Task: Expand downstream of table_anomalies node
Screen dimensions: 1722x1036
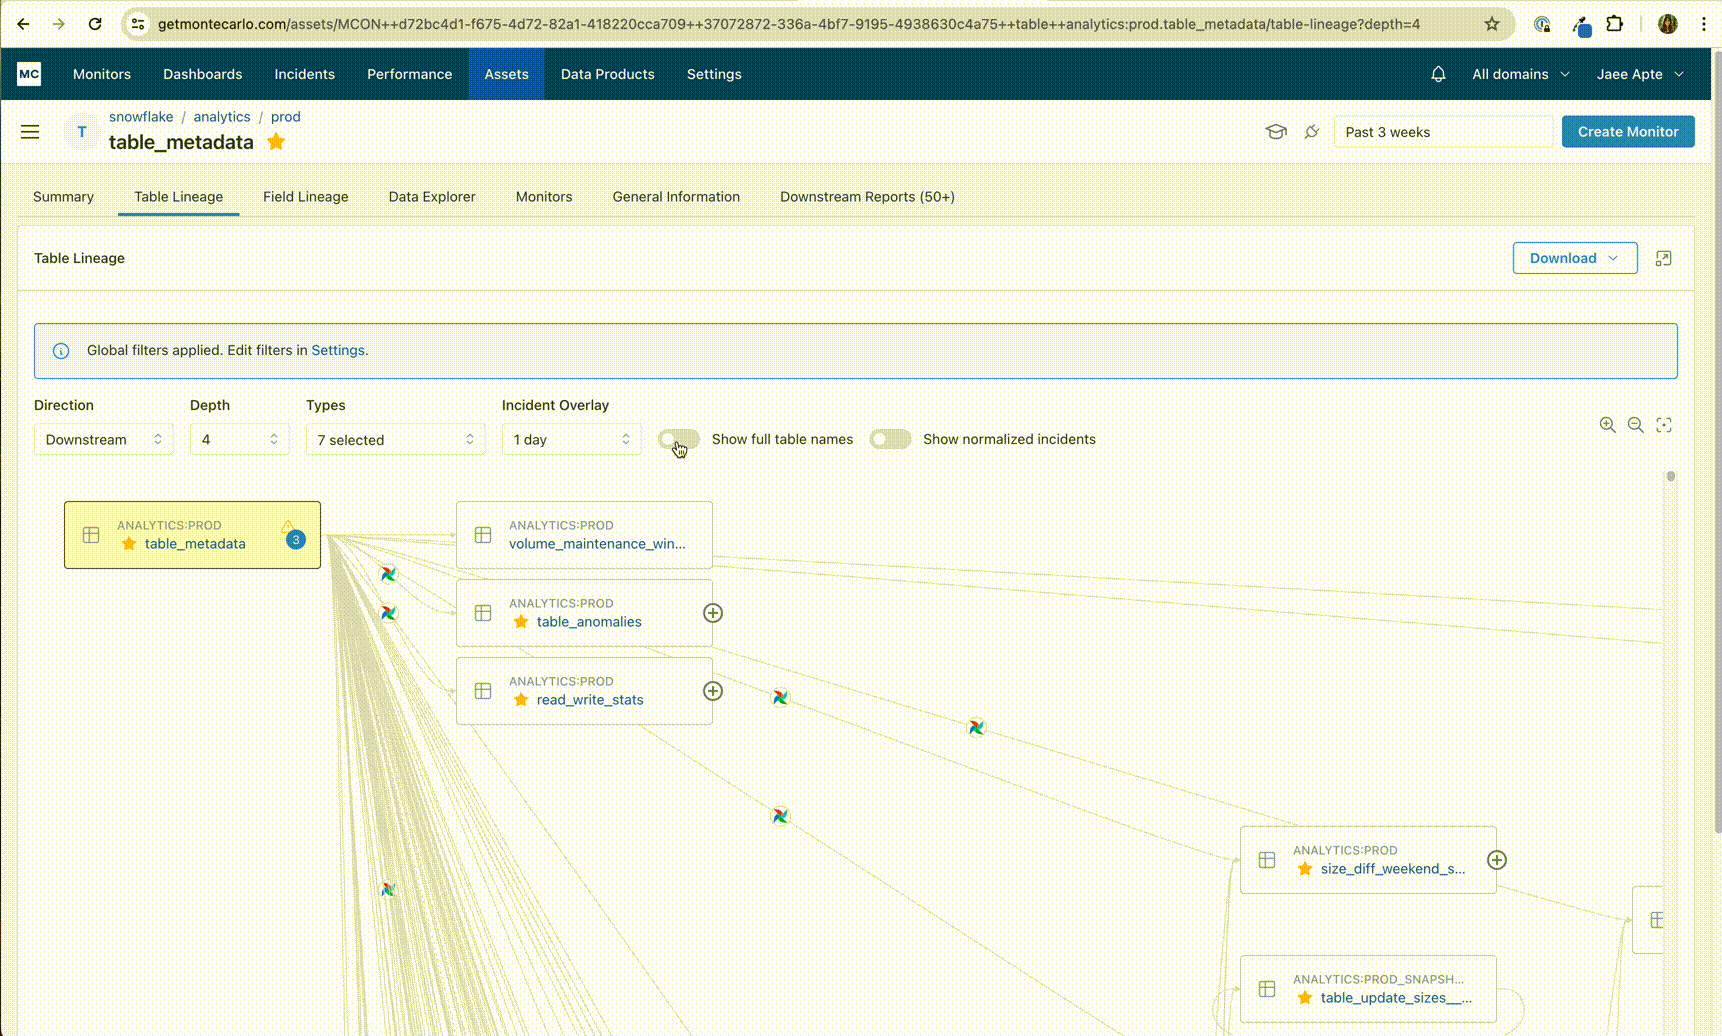Action: 713,613
